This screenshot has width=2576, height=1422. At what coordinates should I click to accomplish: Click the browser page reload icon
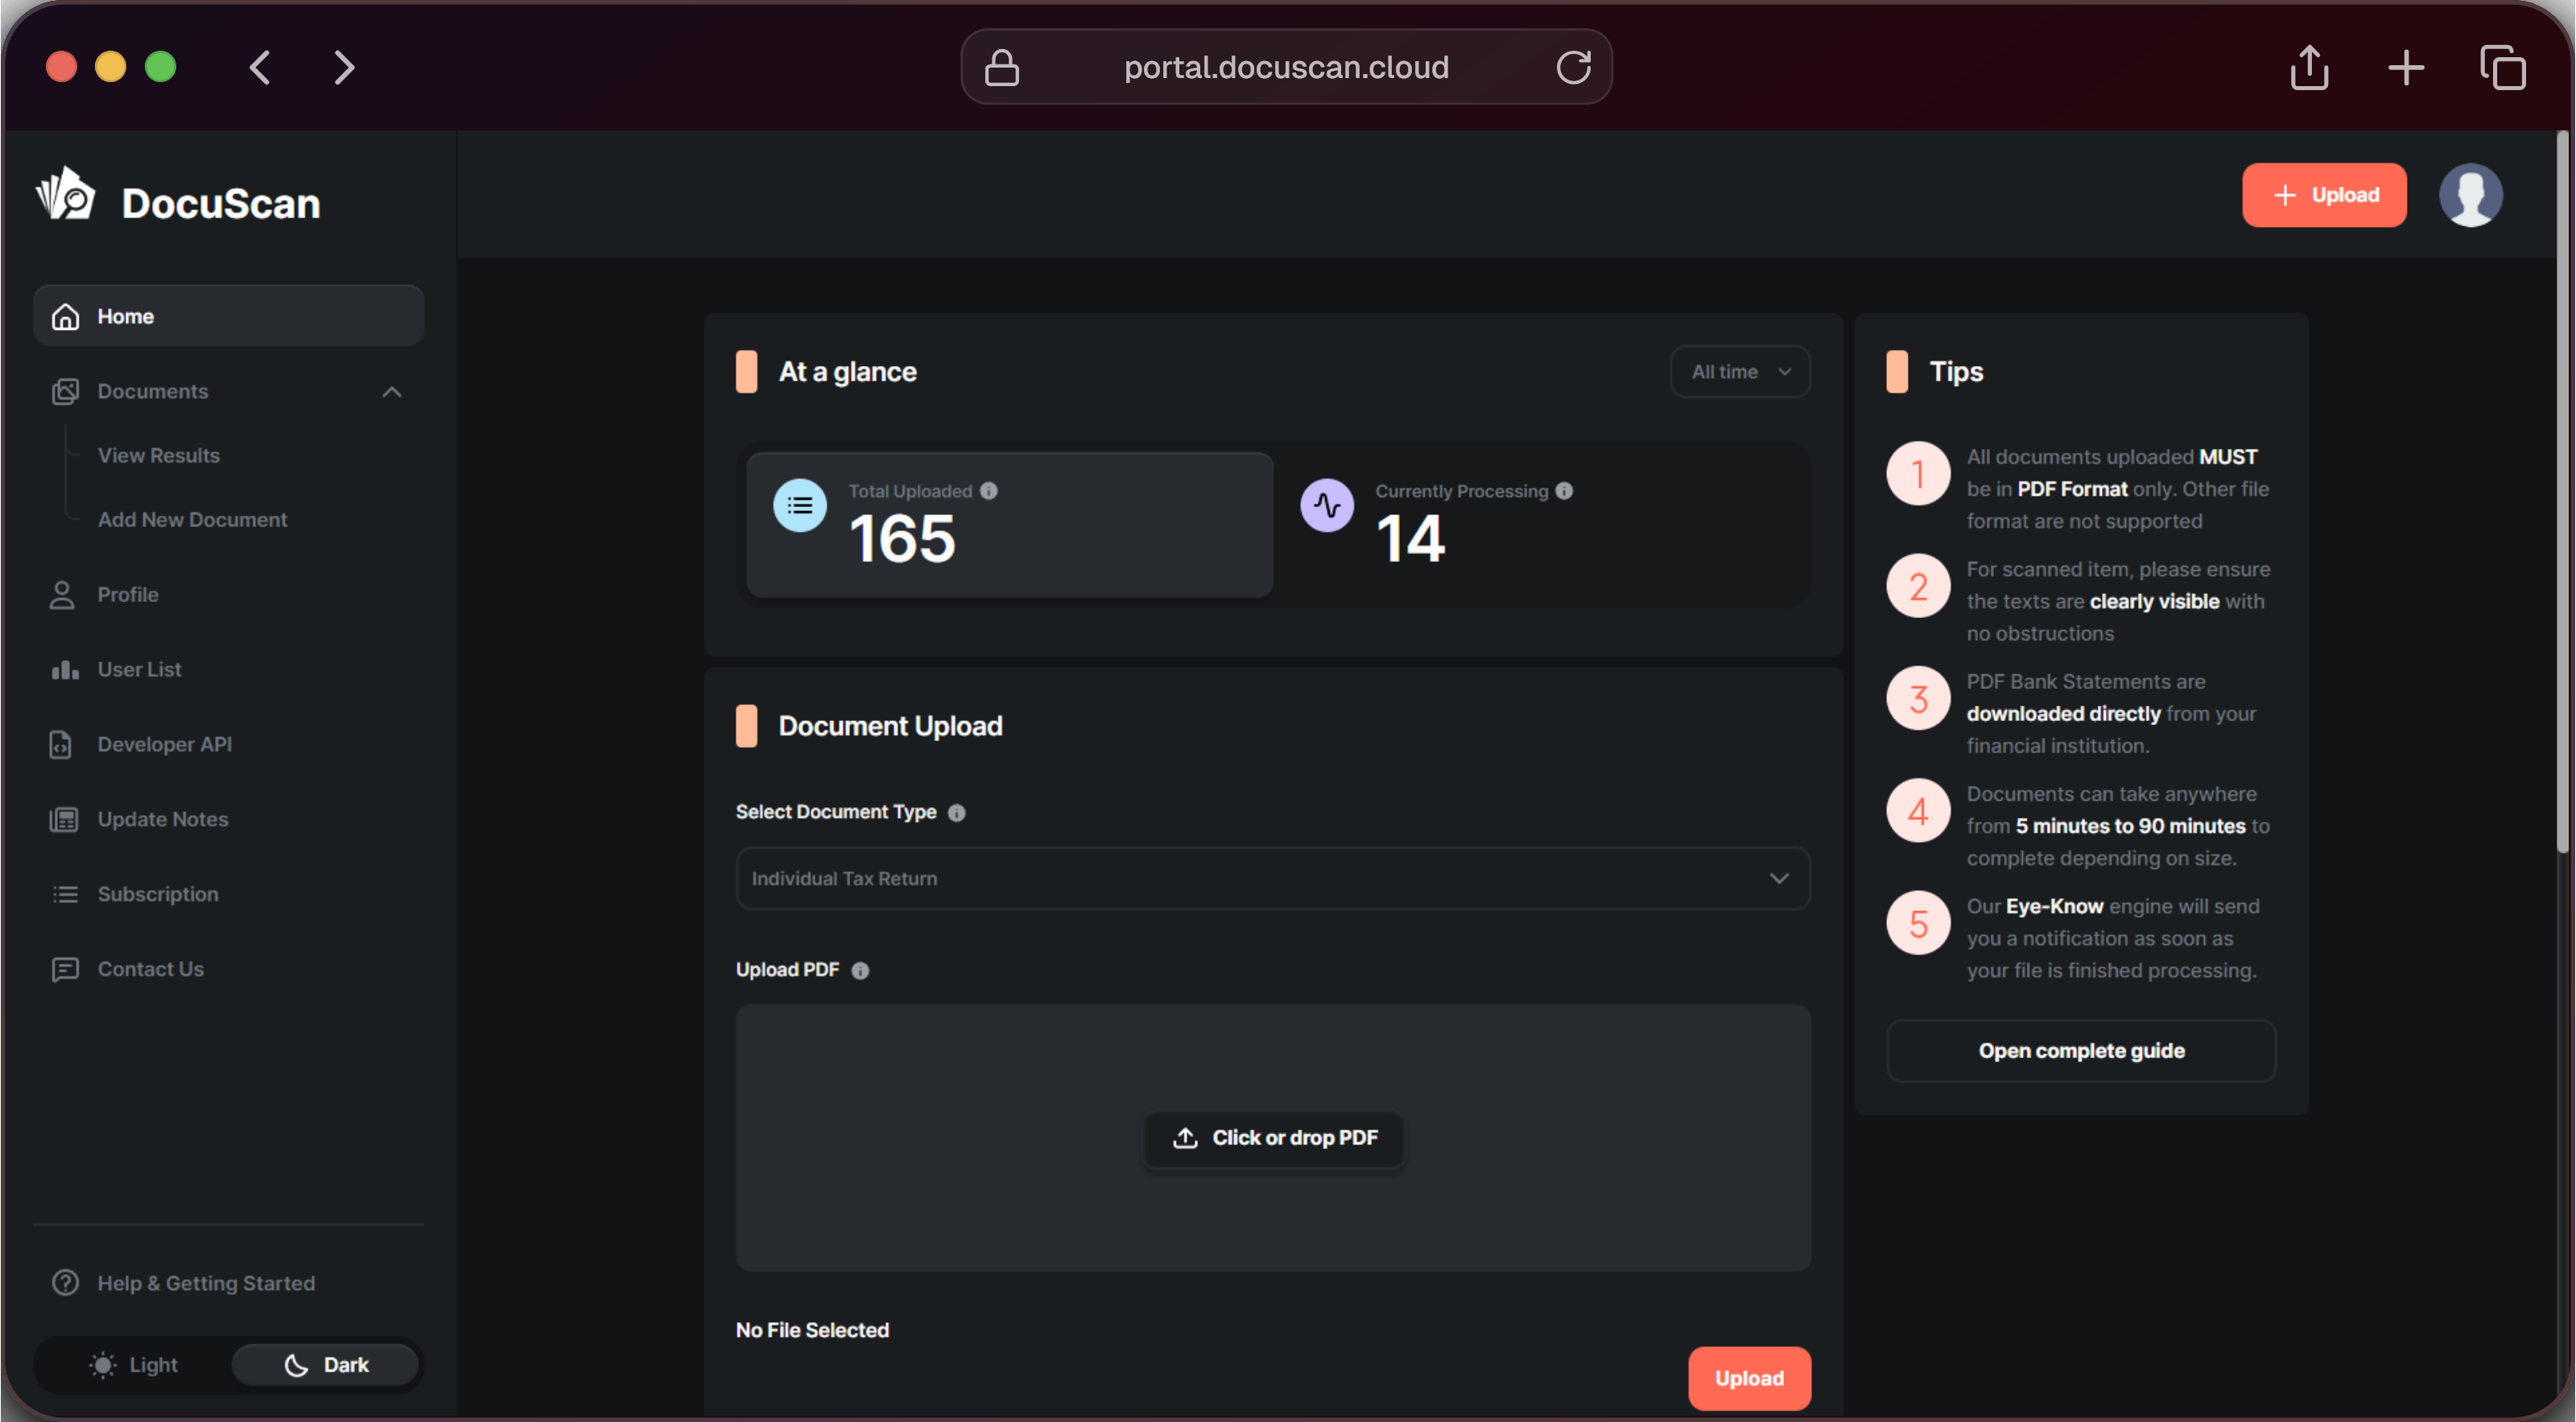1573,67
